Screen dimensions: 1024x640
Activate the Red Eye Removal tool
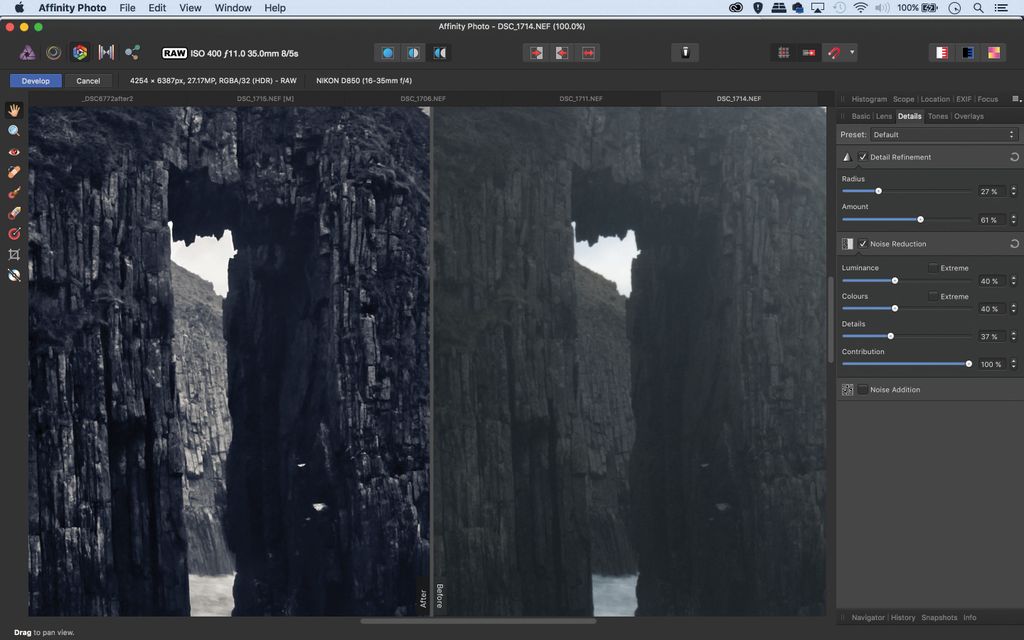[x=14, y=151]
